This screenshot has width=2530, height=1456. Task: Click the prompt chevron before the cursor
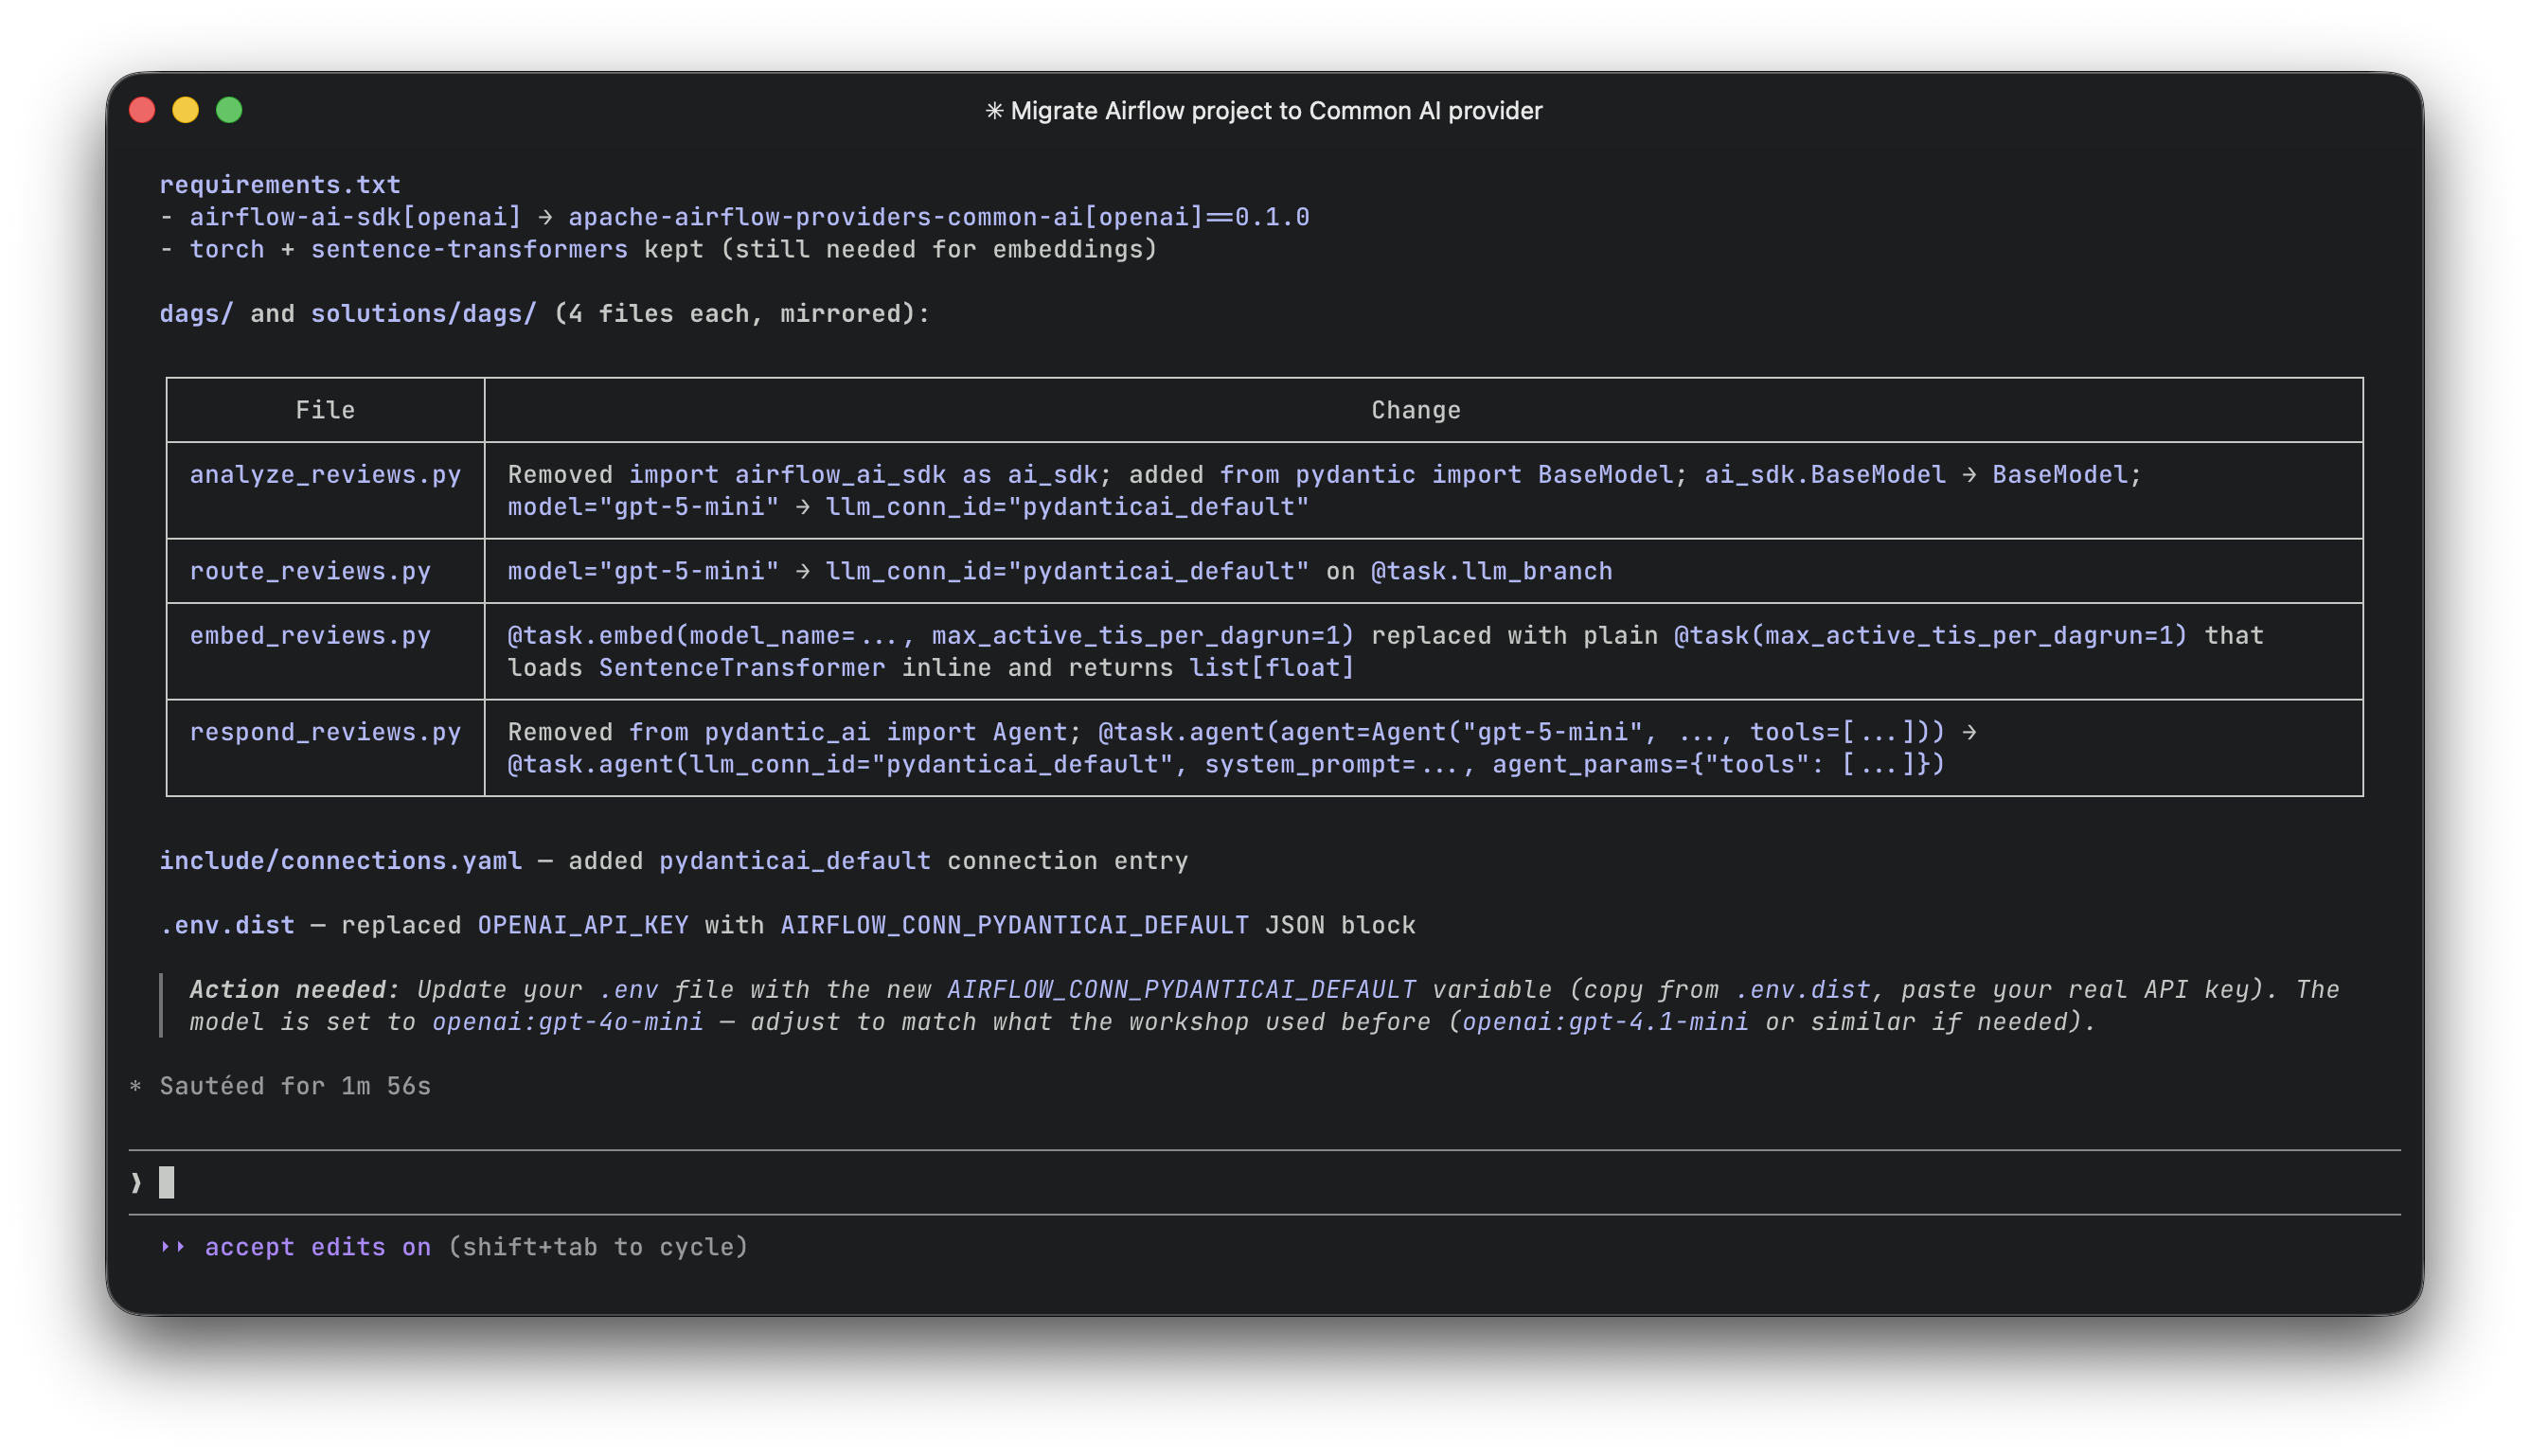pos(137,1183)
